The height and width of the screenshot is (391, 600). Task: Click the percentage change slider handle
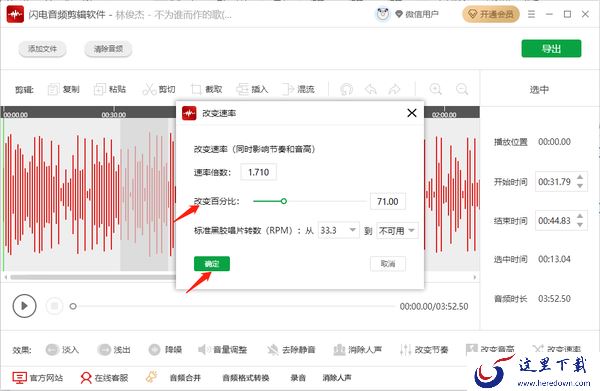point(284,201)
